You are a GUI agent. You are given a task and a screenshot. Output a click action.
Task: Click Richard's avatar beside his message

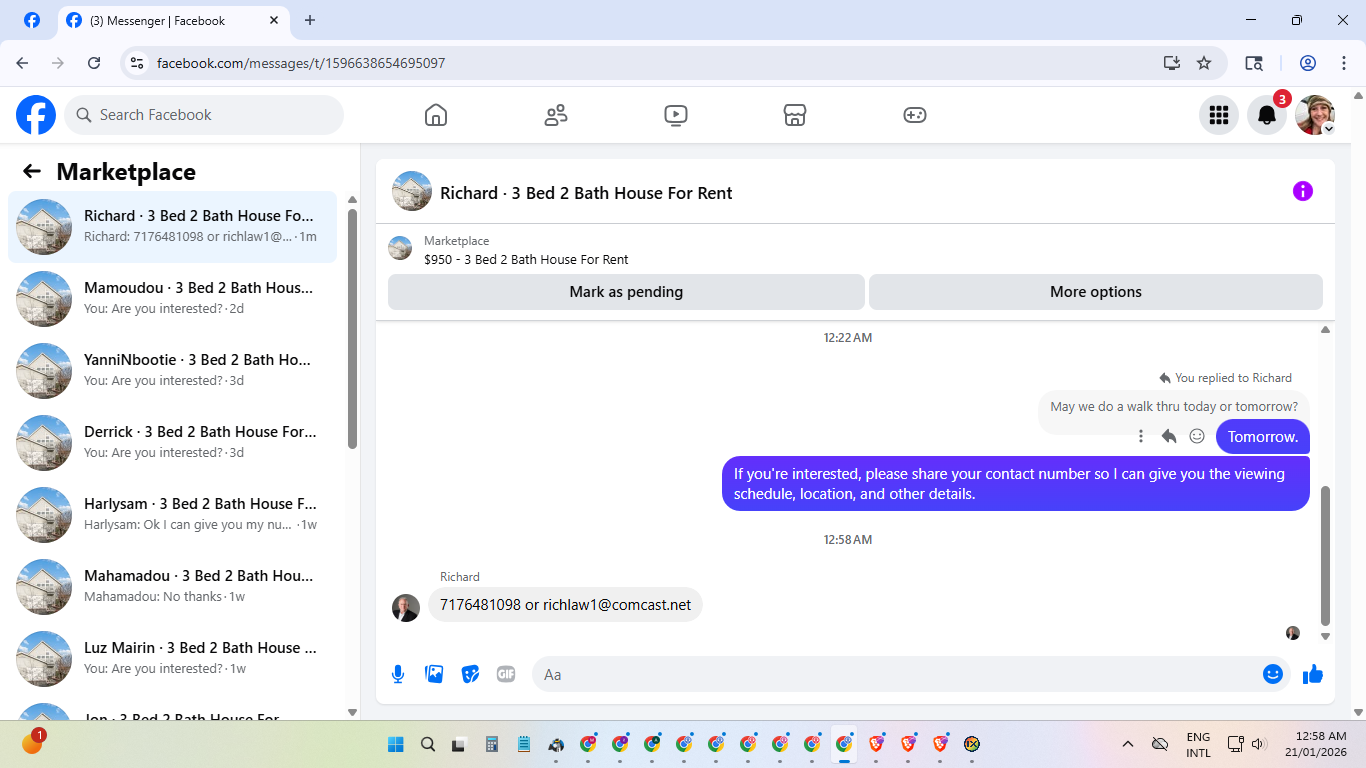pyautogui.click(x=406, y=608)
